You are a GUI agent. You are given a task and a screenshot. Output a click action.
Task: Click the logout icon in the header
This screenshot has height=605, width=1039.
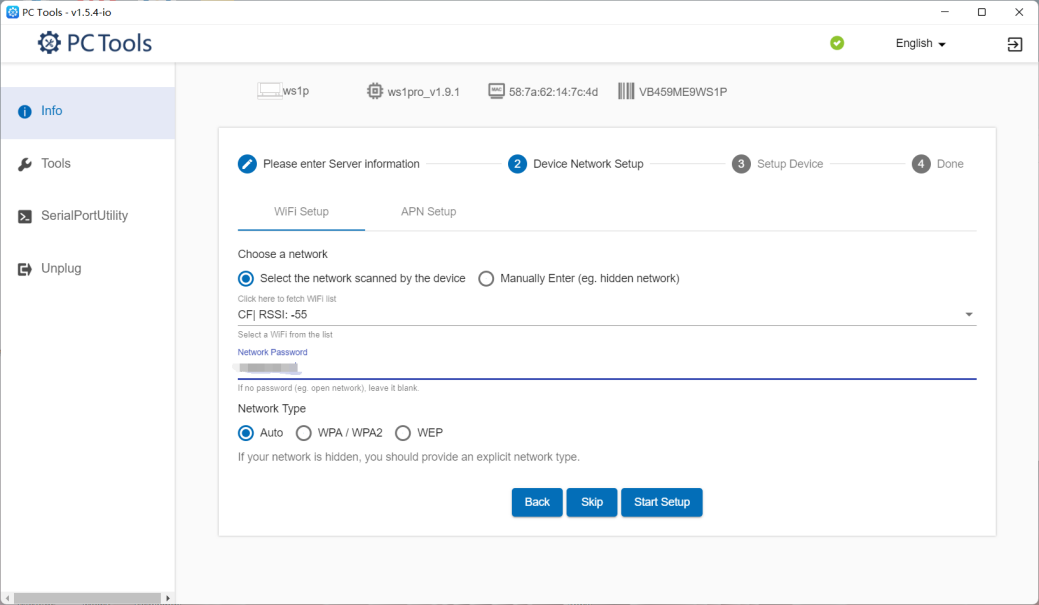tap(1014, 44)
